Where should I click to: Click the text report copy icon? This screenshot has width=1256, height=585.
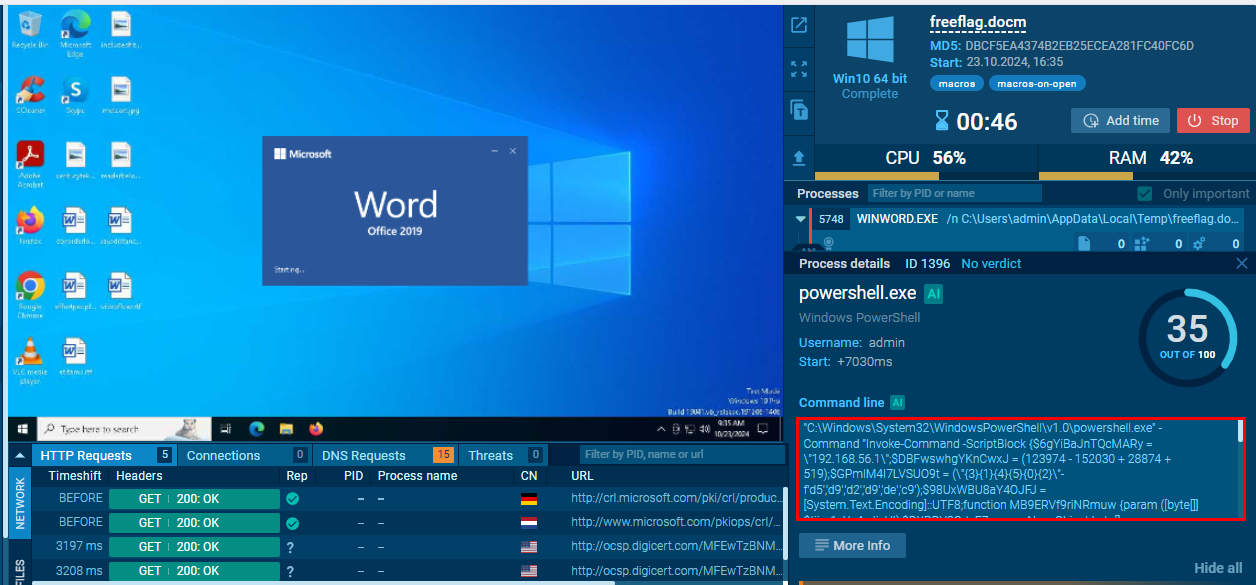(x=799, y=111)
